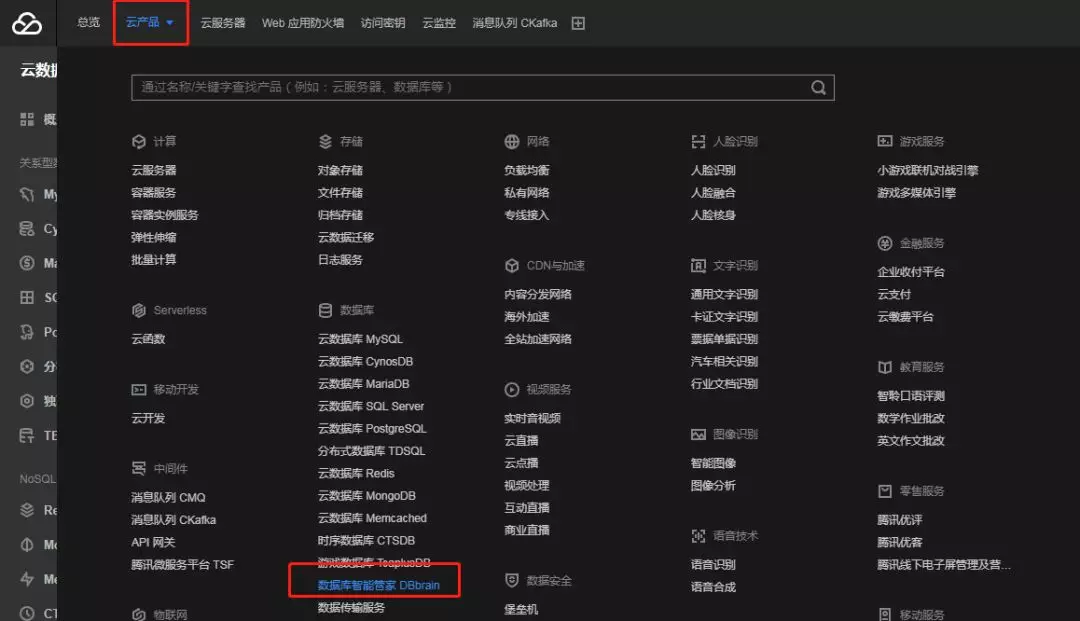Open 消息队列 CMQ under 中间件
This screenshot has width=1080, height=621.
click(168, 497)
